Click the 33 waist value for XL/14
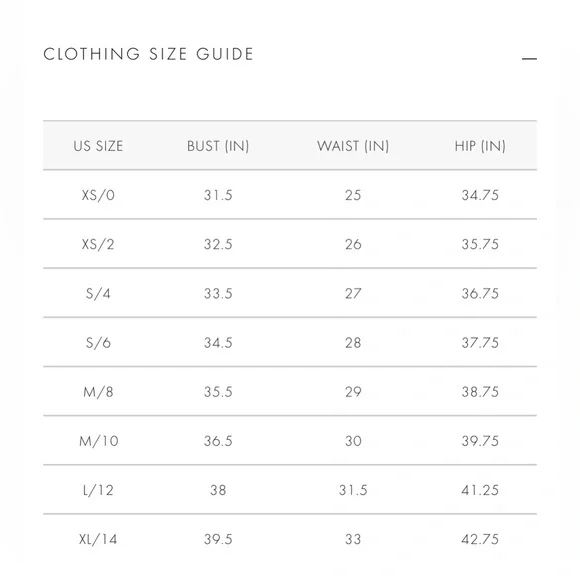The image size is (580, 580). [353, 539]
